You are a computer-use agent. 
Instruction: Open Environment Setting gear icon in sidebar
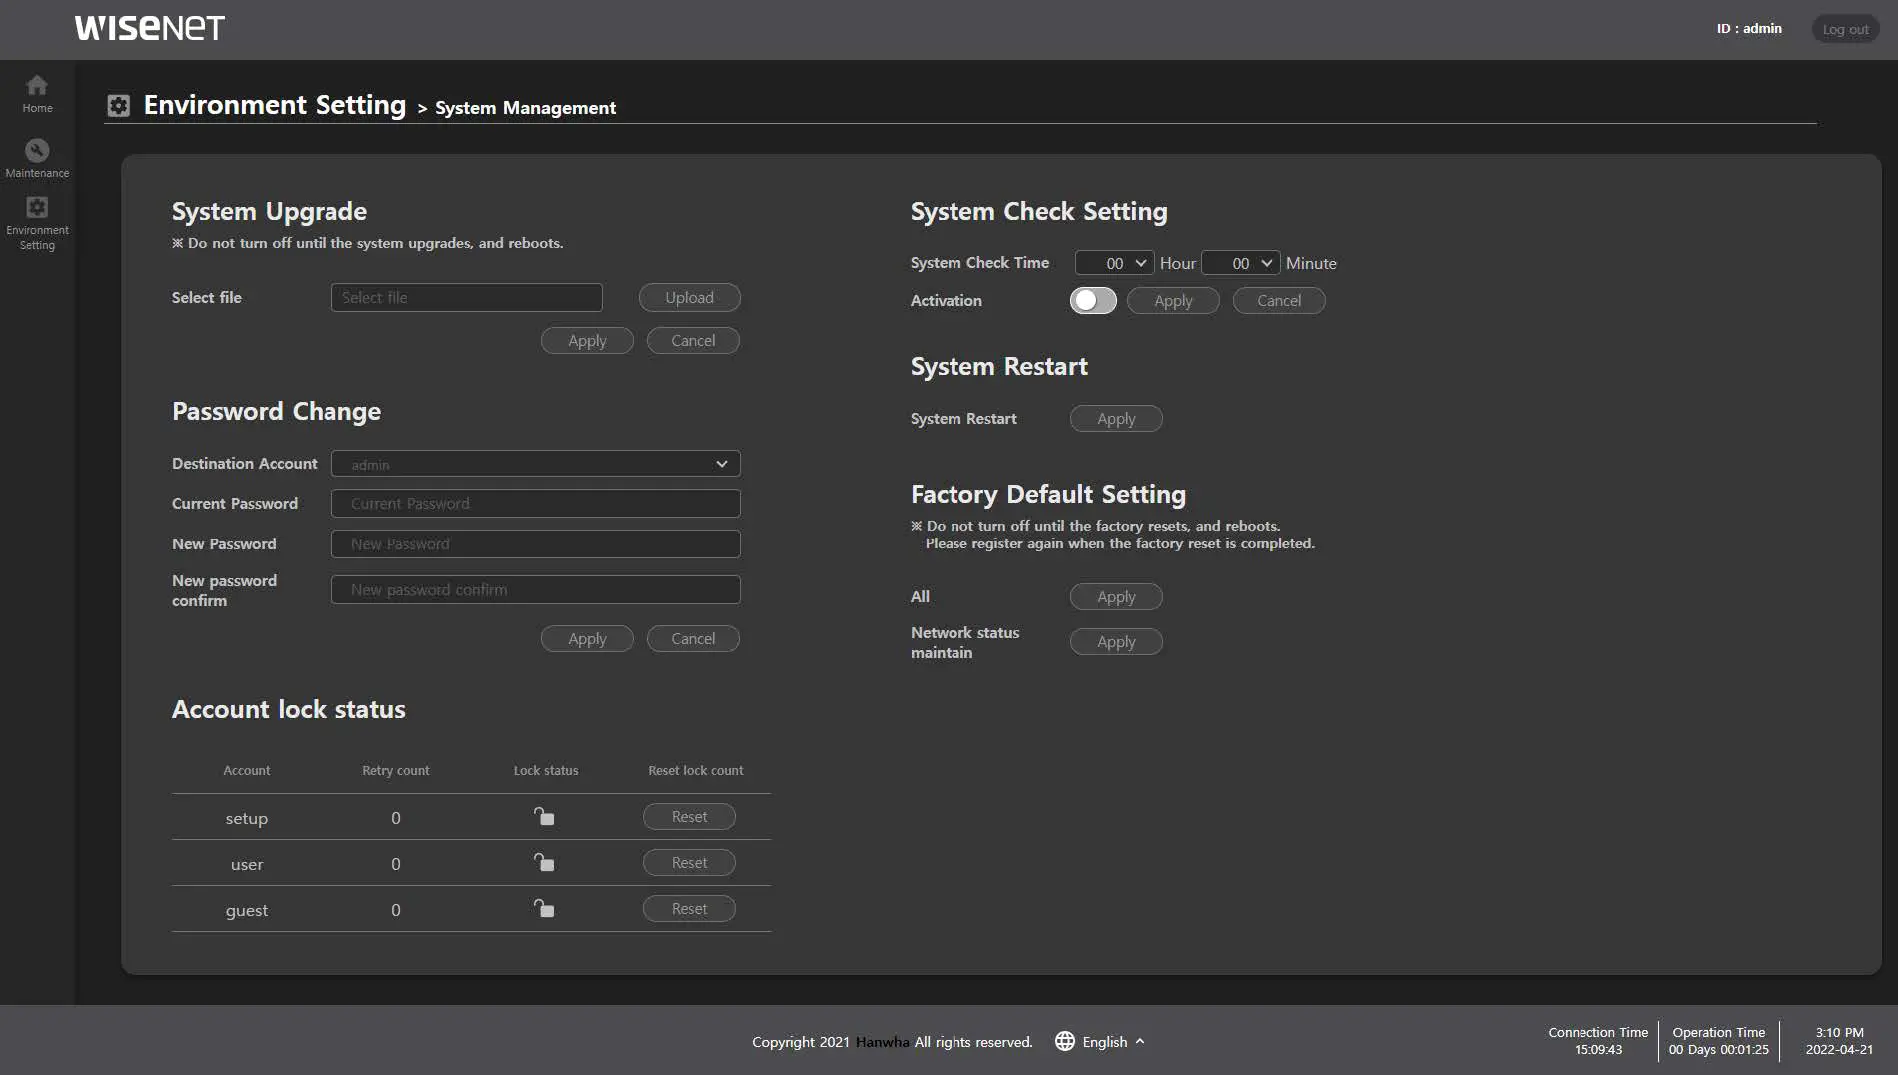(37, 208)
